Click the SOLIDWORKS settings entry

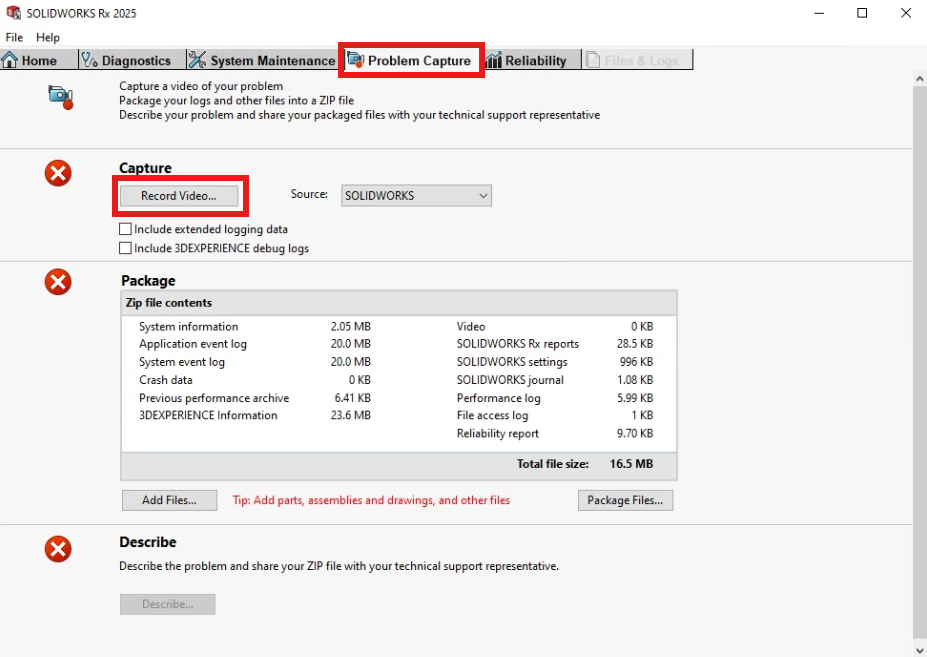point(512,362)
